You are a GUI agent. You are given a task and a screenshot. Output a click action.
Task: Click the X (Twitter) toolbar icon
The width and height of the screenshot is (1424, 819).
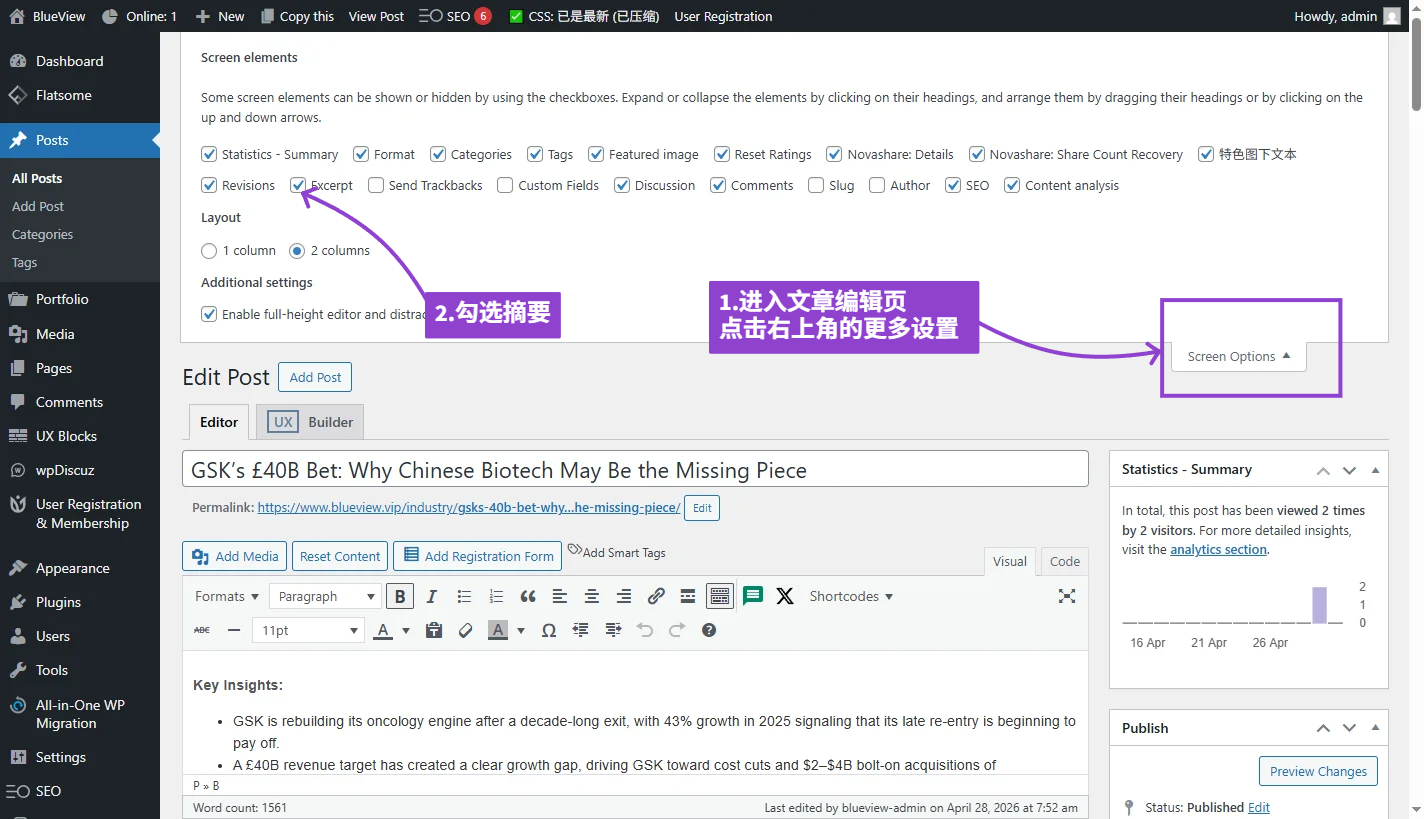pyautogui.click(x=785, y=596)
